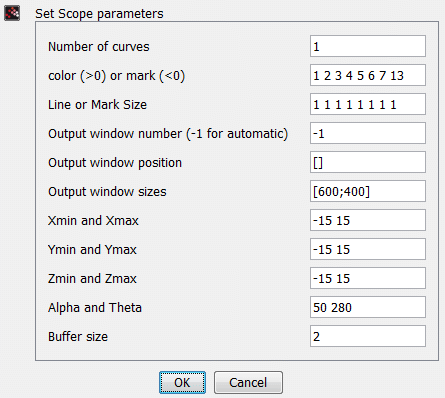The image size is (445, 398).
Task: Click the Xmin and Xmax field
Action: pyautogui.click(x=368, y=220)
